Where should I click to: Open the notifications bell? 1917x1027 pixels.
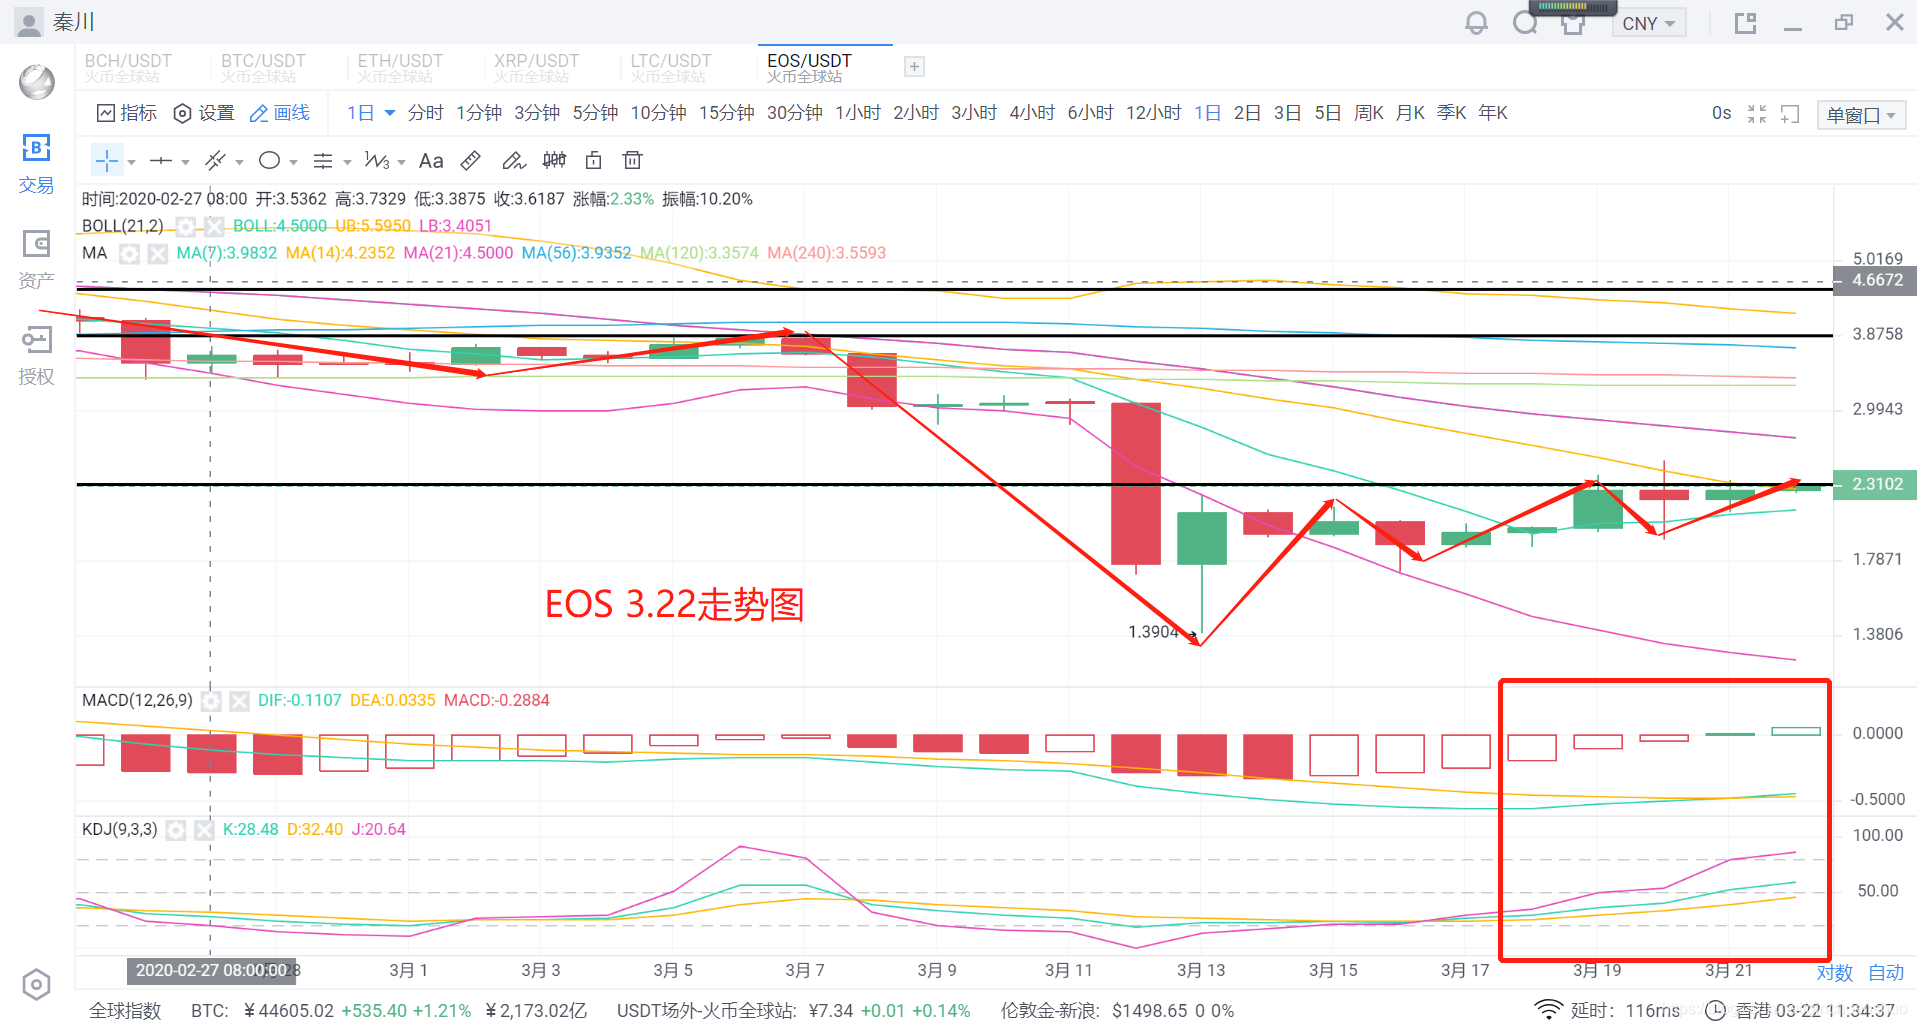1476,23
